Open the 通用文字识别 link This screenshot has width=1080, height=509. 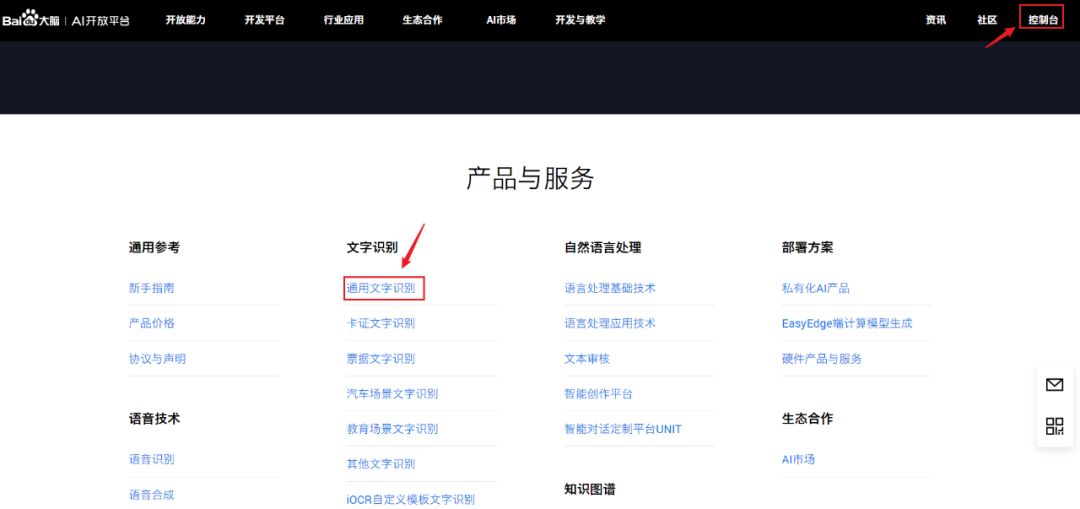coord(381,288)
